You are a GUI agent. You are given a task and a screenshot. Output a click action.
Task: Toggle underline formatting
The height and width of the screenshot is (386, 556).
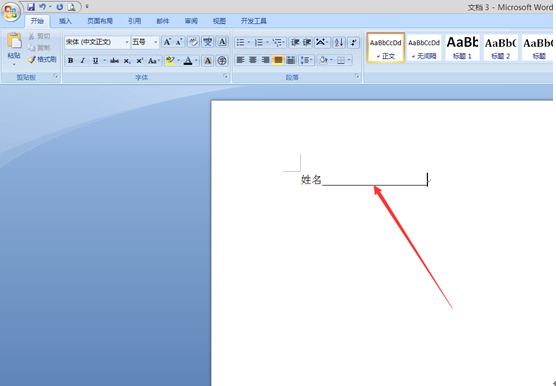click(x=95, y=61)
